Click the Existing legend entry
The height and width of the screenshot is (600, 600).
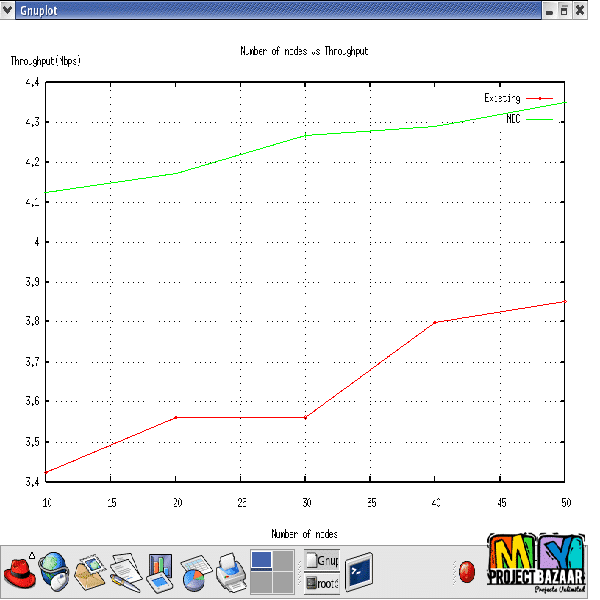pyautogui.click(x=502, y=98)
